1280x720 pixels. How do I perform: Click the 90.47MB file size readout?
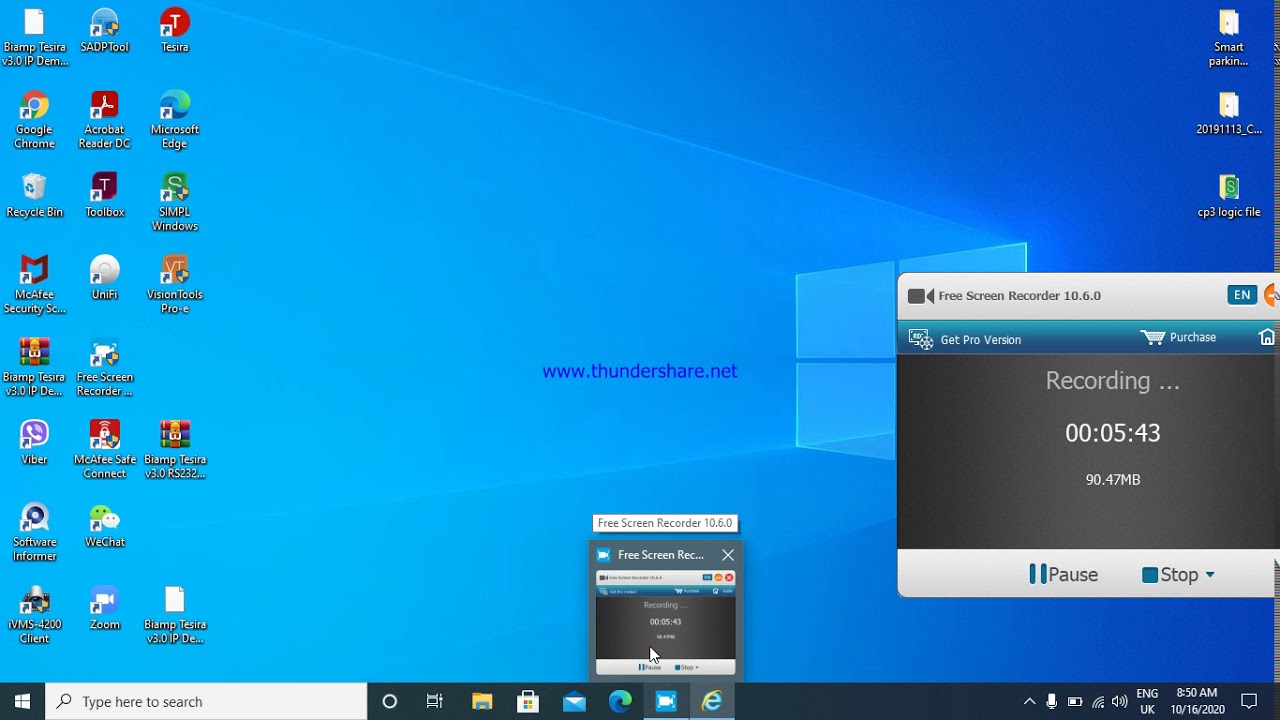[1113, 480]
